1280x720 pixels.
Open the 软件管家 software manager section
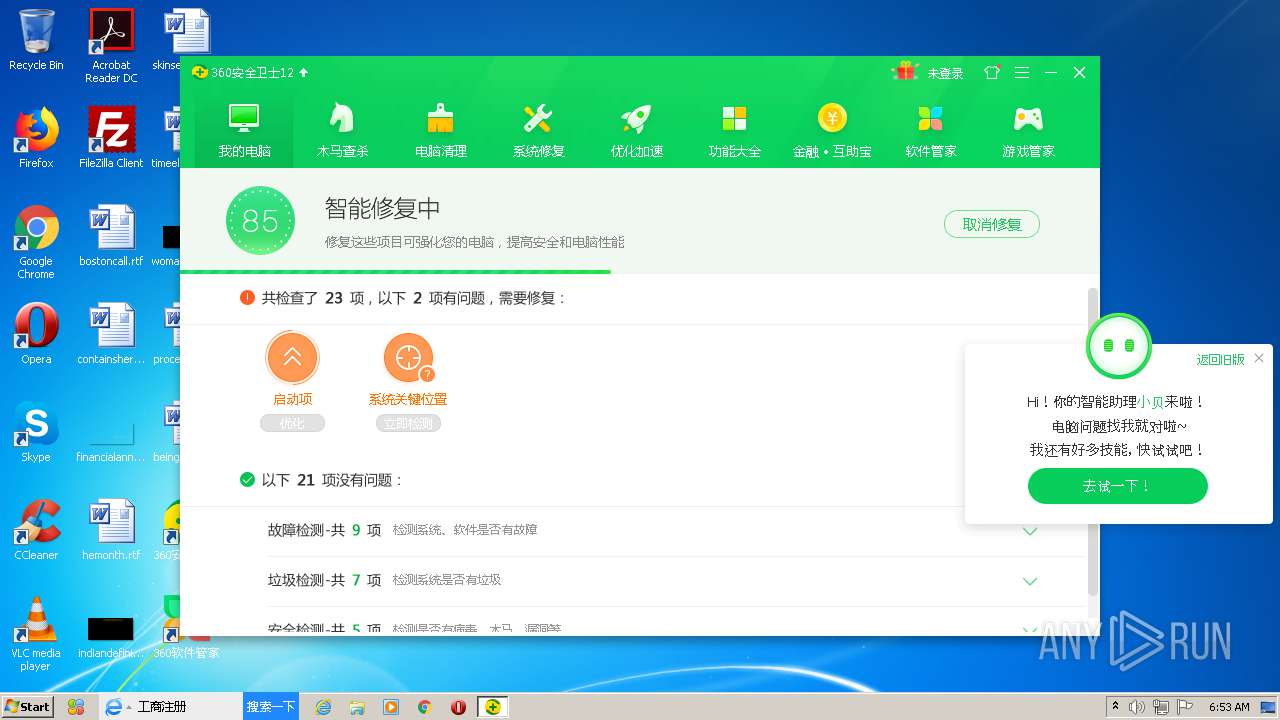click(x=931, y=130)
